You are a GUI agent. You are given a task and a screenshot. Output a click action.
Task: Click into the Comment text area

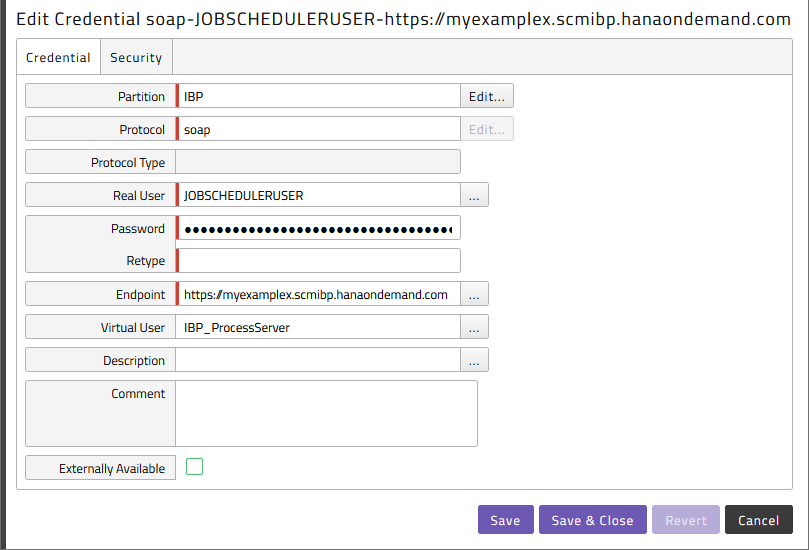(x=327, y=413)
